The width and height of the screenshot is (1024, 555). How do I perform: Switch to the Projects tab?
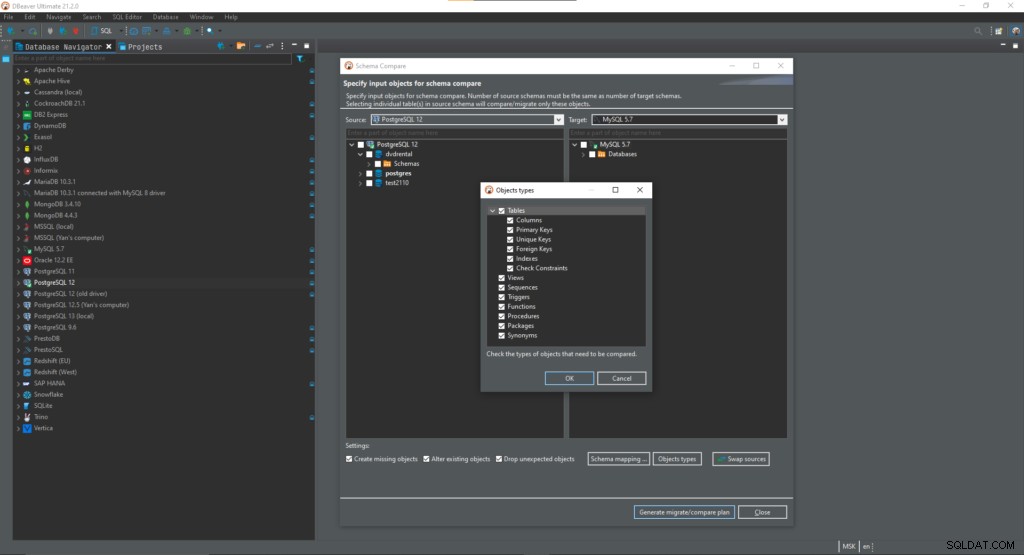click(140, 46)
